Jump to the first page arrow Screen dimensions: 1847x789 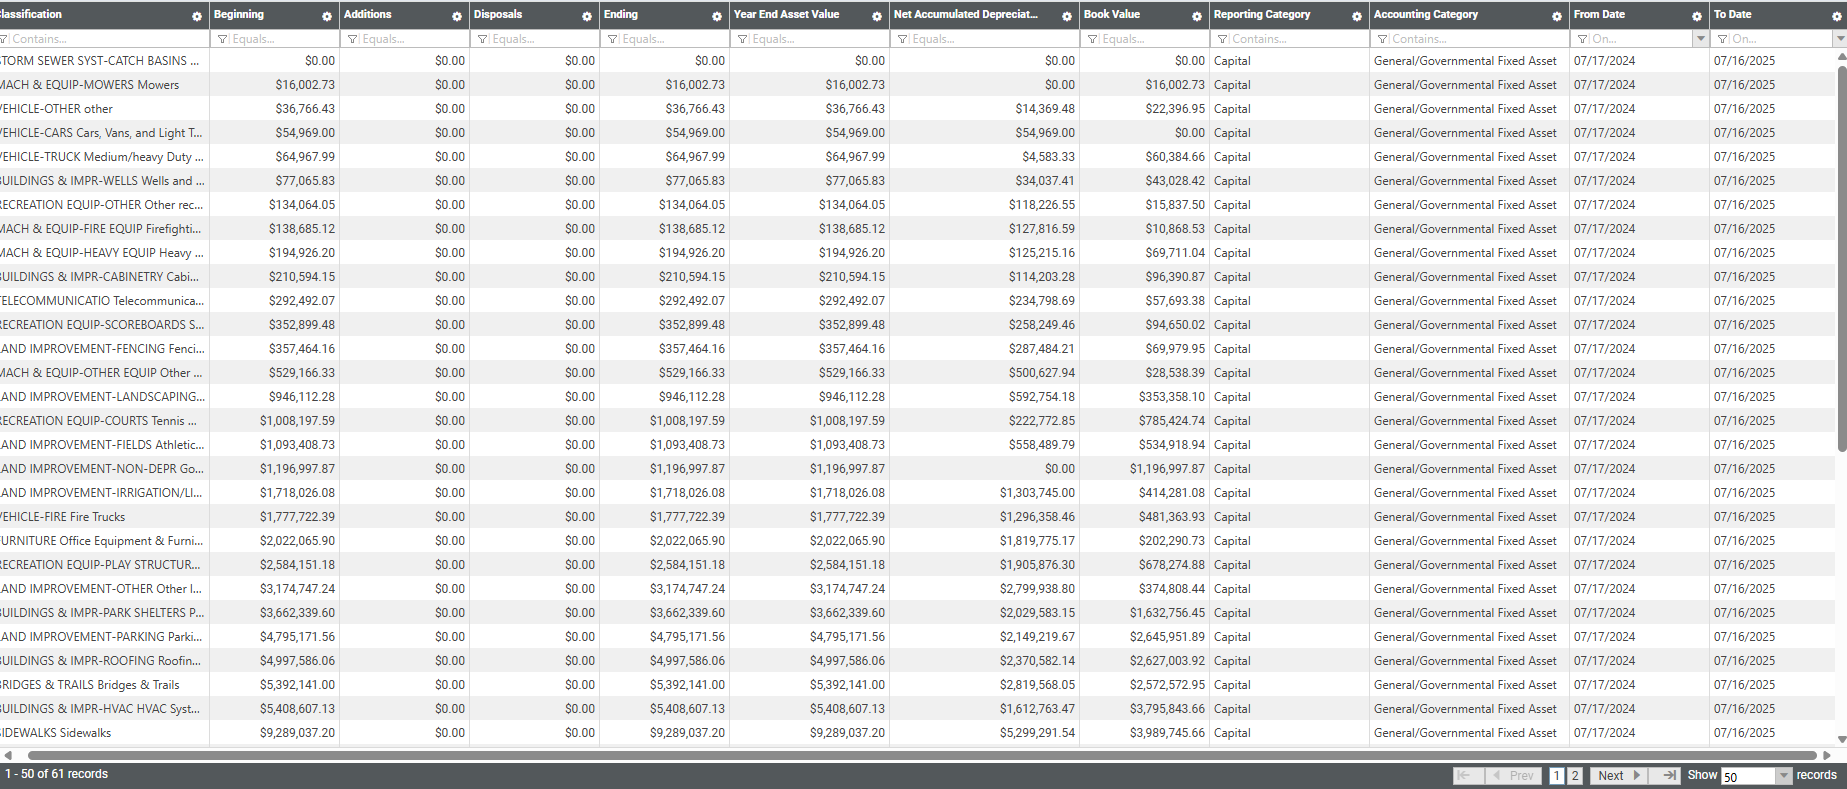point(1468,775)
